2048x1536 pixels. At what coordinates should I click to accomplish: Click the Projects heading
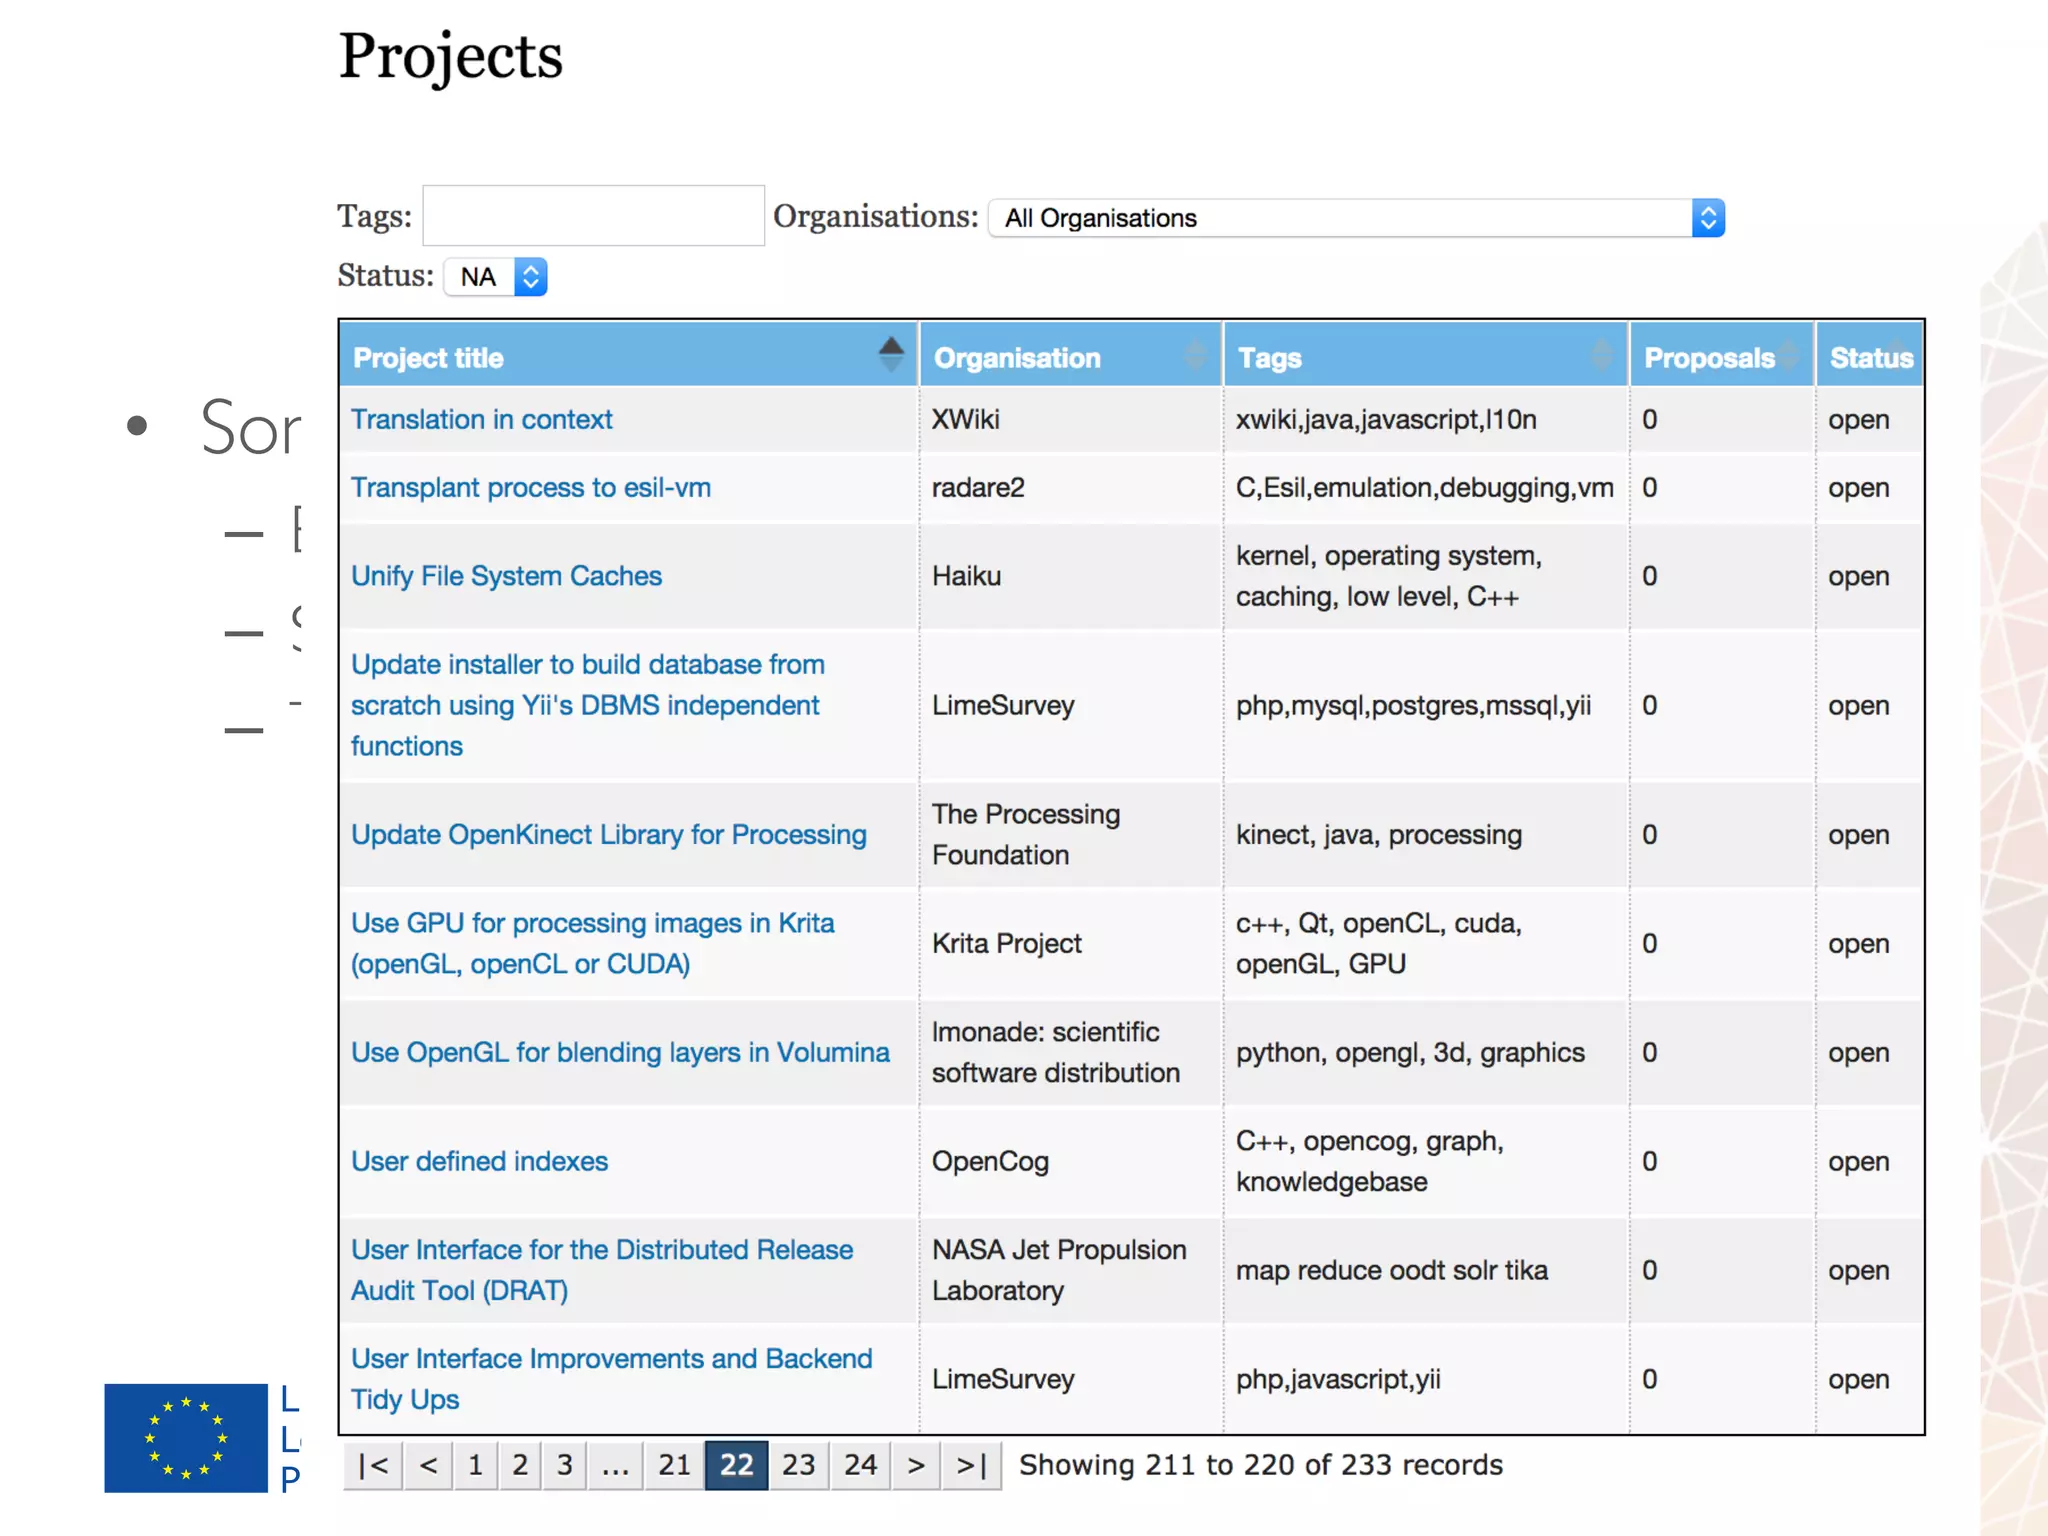tap(451, 56)
